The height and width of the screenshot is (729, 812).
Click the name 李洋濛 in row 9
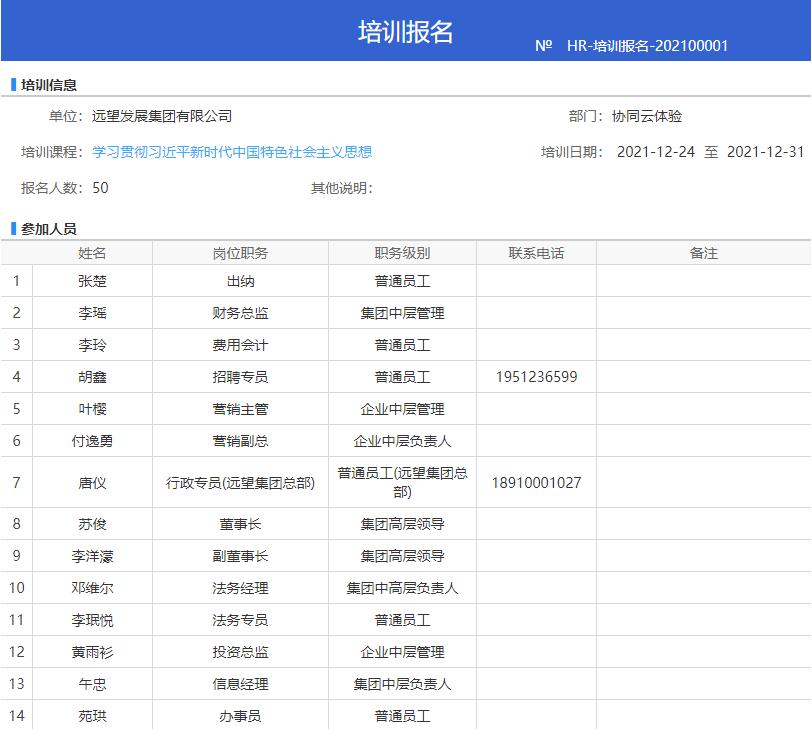pos(92,556)
